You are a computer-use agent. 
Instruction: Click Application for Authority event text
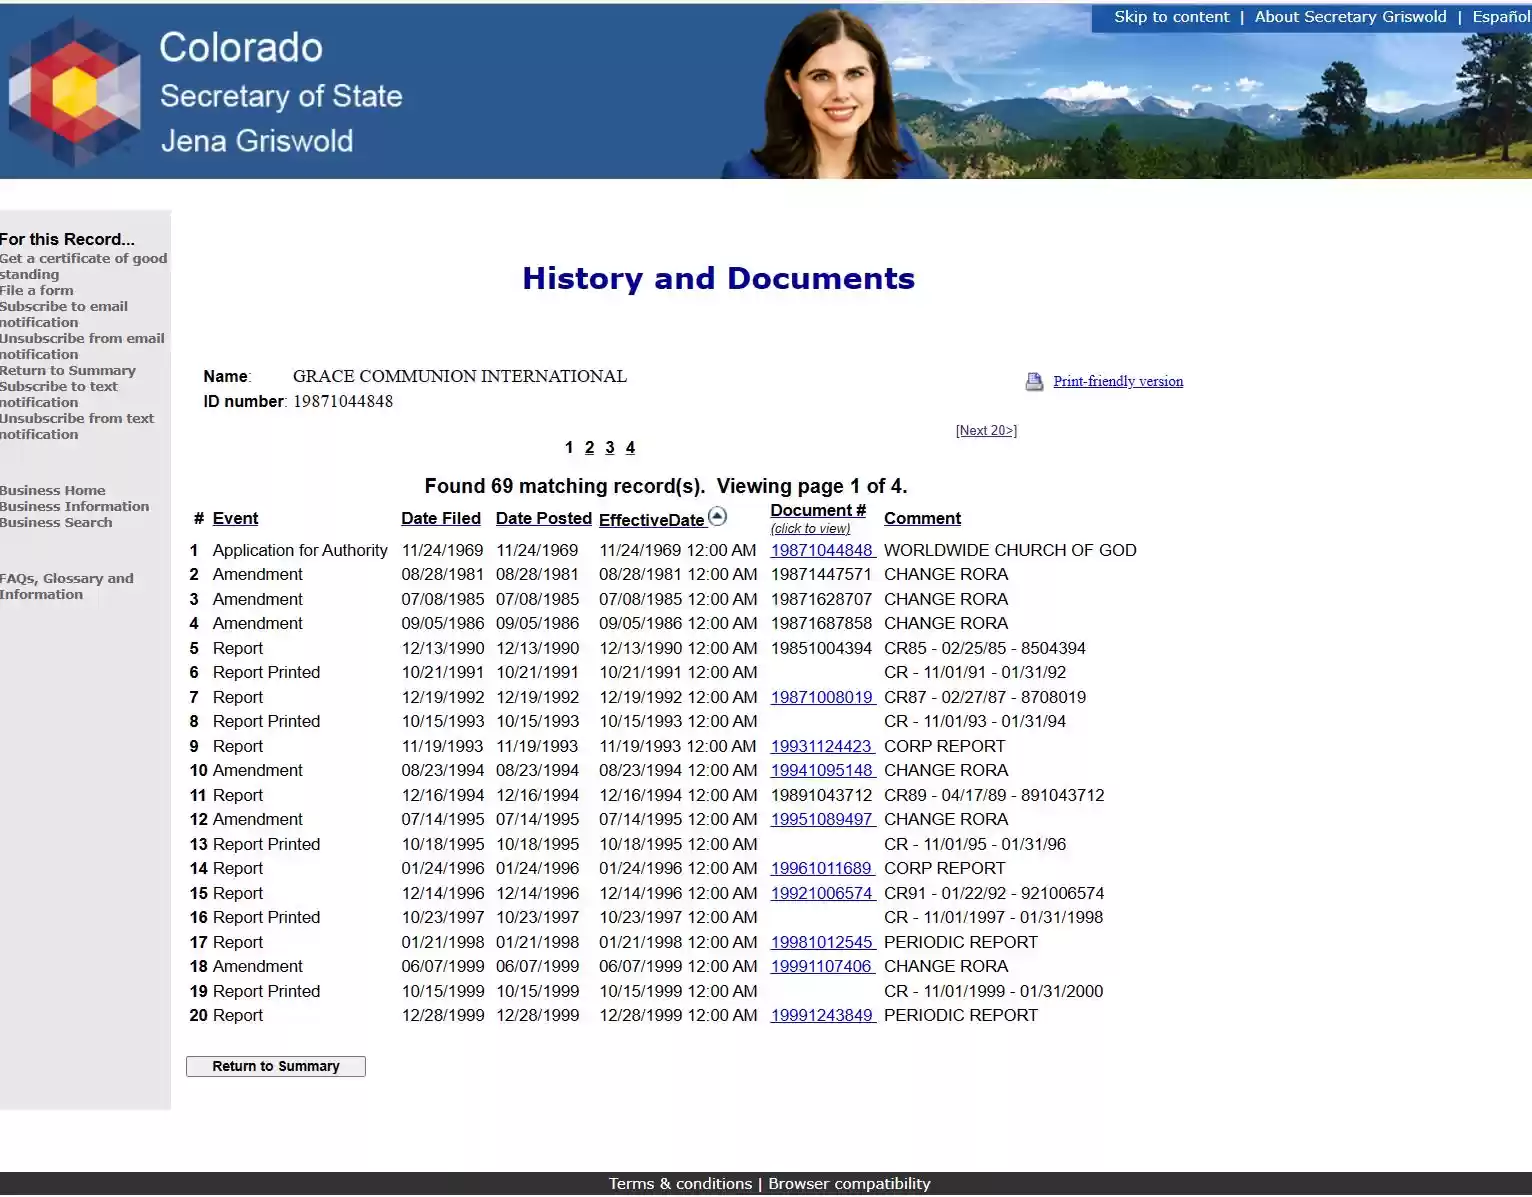tap(300, 550)
